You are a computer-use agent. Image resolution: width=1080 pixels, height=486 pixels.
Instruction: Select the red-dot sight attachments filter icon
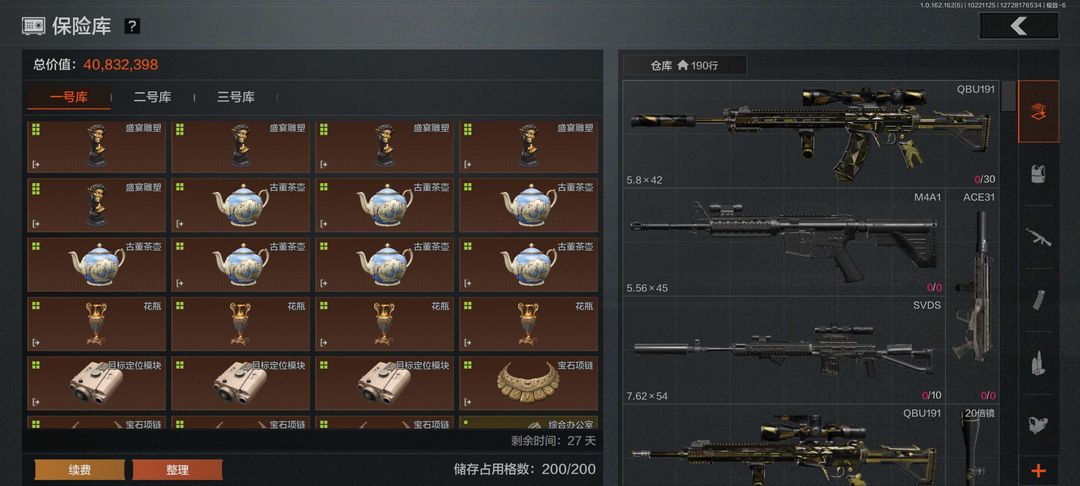1038,425
